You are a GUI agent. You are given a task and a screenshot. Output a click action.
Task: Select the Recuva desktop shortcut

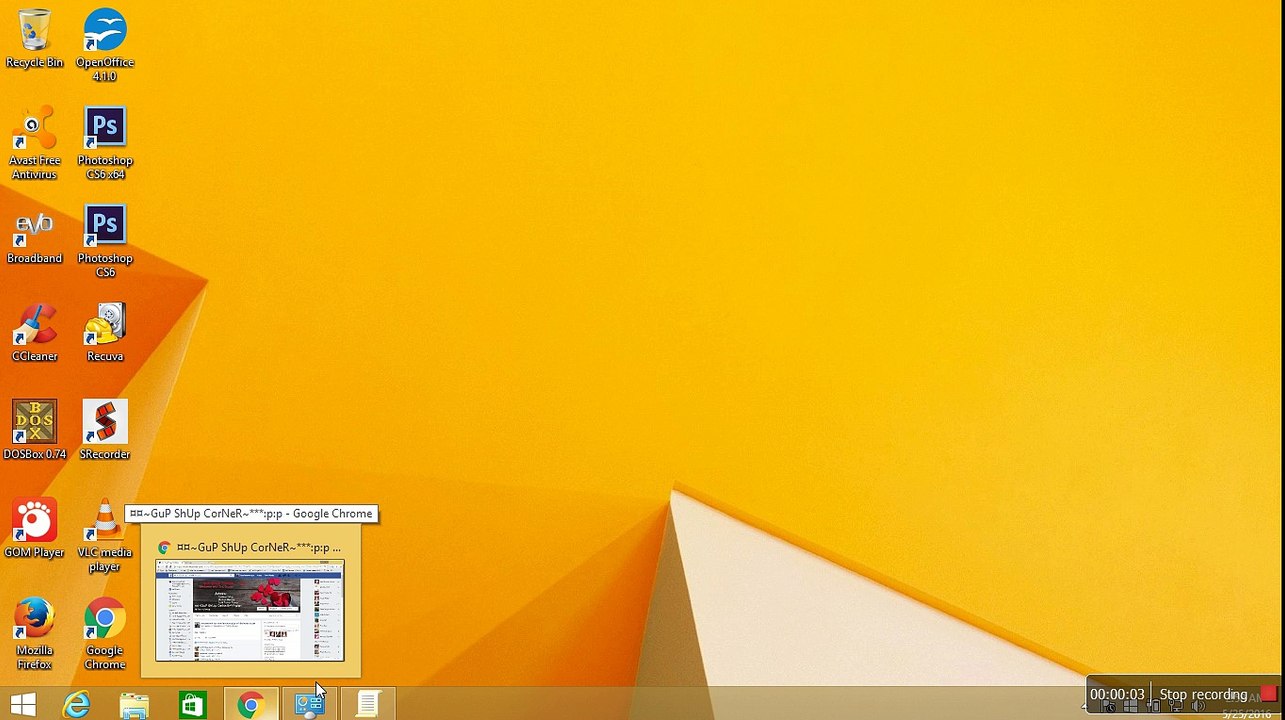coord(105,334)
